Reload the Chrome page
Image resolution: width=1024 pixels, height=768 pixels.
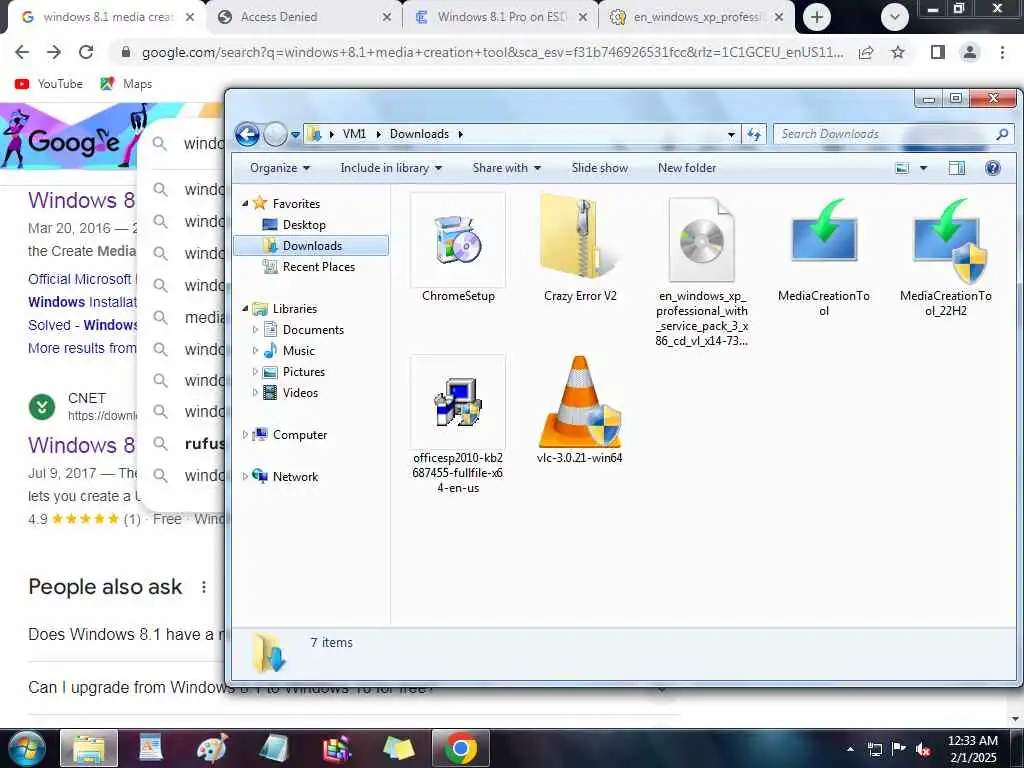pyautogui.click(x=86, y=52)
